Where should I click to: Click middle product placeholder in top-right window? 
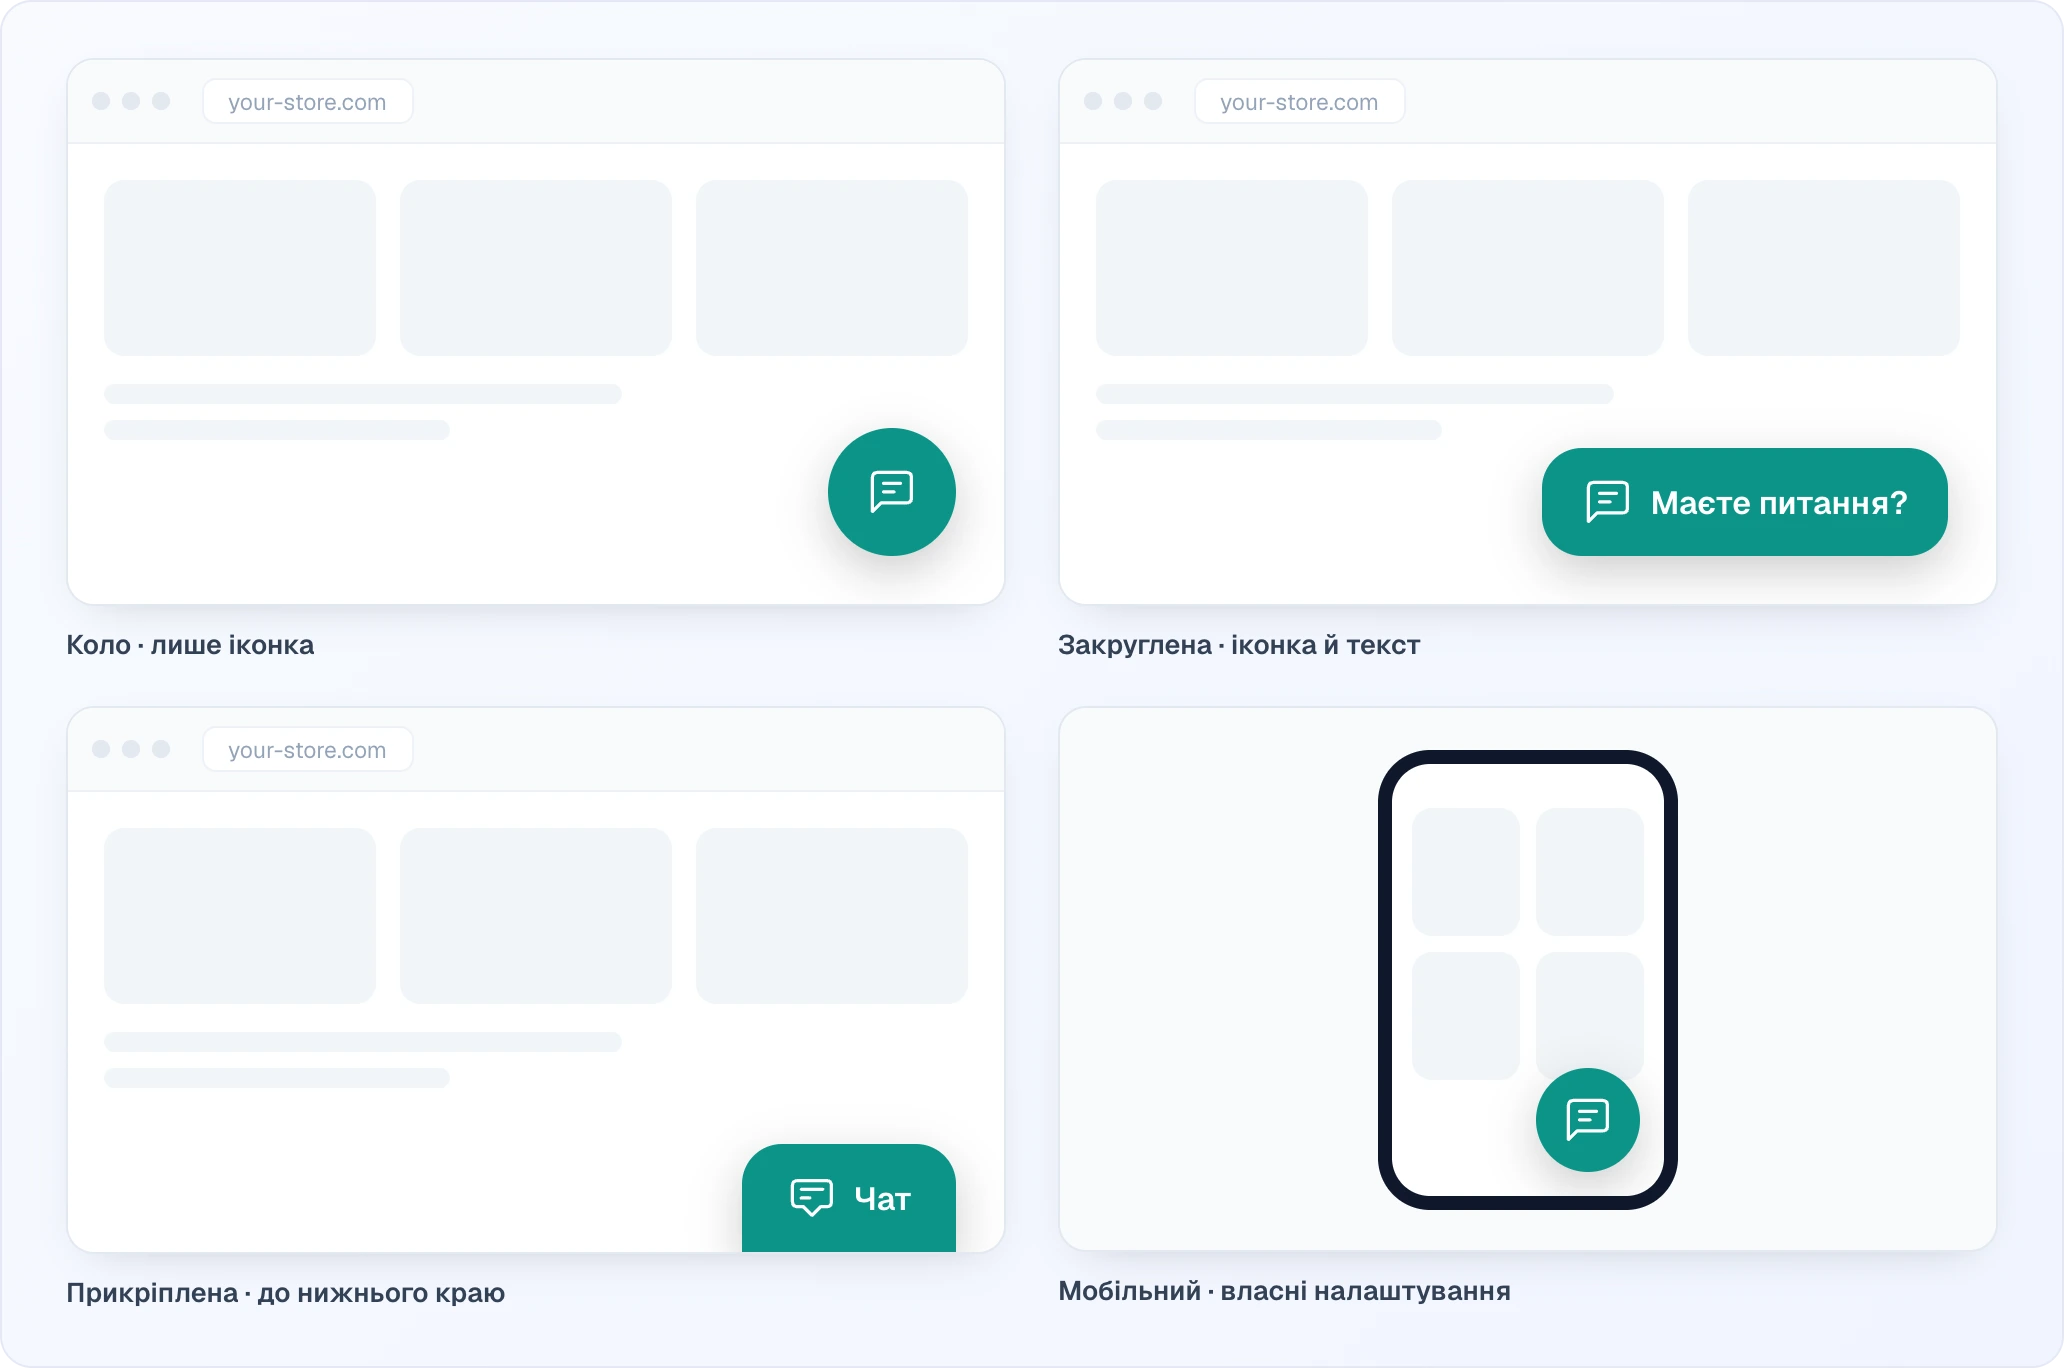(x=1527, y=268)
